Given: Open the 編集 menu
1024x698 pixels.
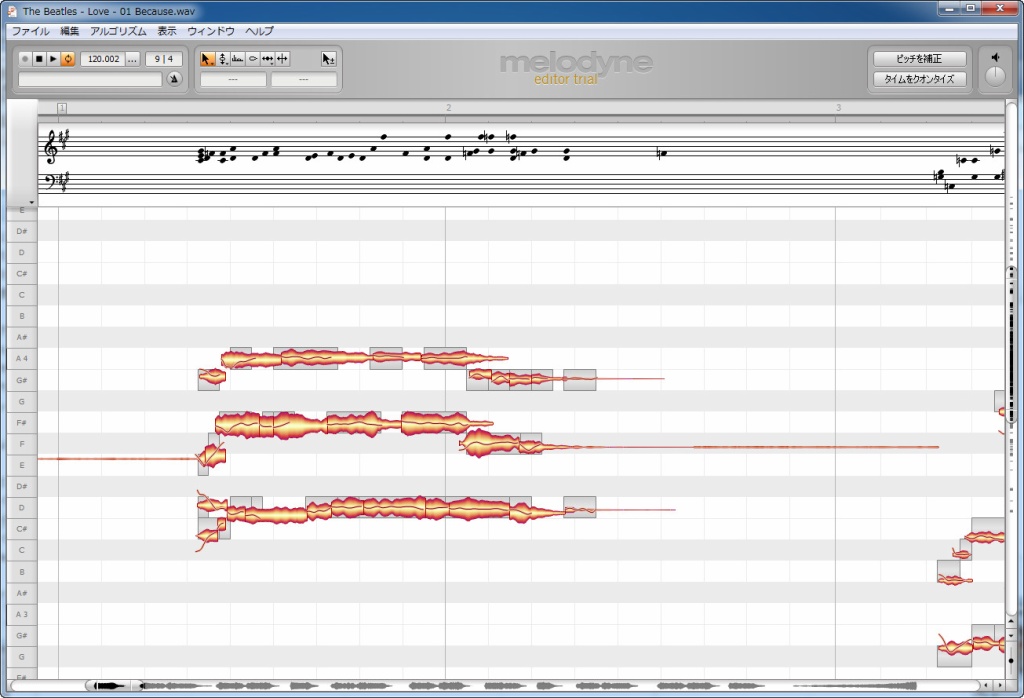Looking at the screenshot, I should 69,31.
